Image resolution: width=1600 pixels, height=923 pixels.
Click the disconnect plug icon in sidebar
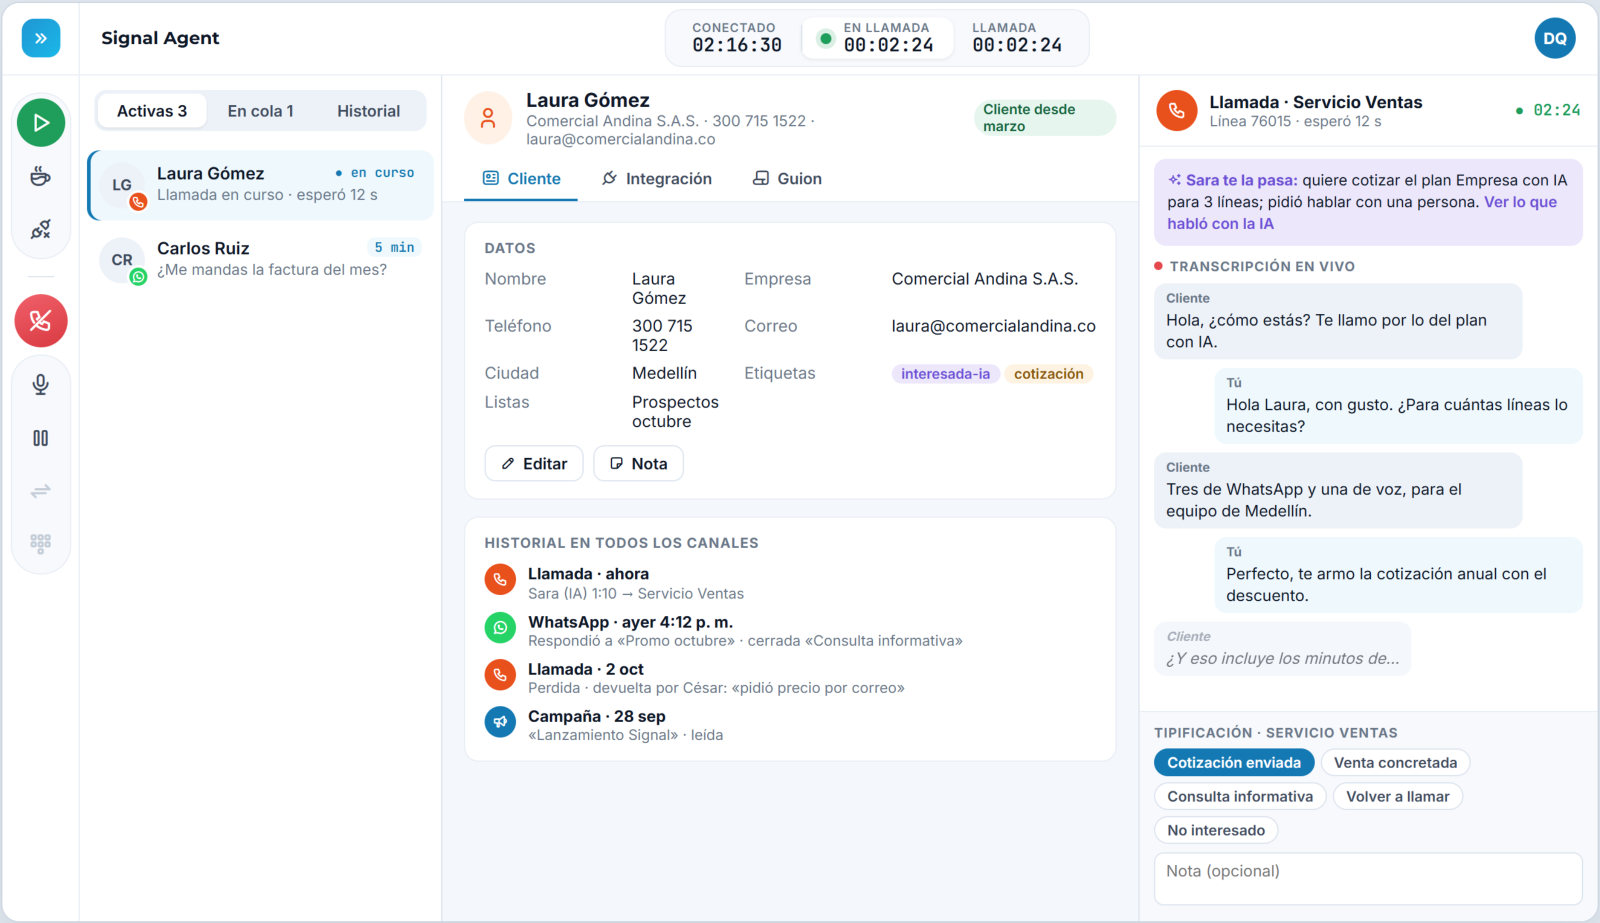tap(41, 229)
